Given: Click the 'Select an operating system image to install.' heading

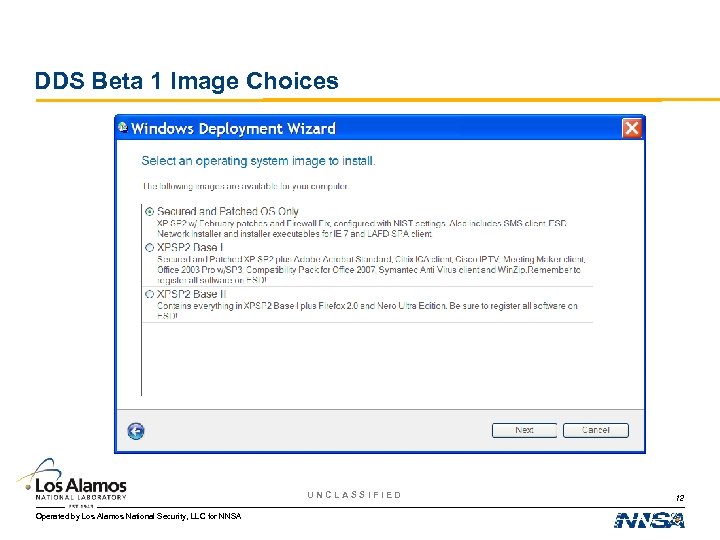Looking at the screenshot, I should click(x=259, y=161).
